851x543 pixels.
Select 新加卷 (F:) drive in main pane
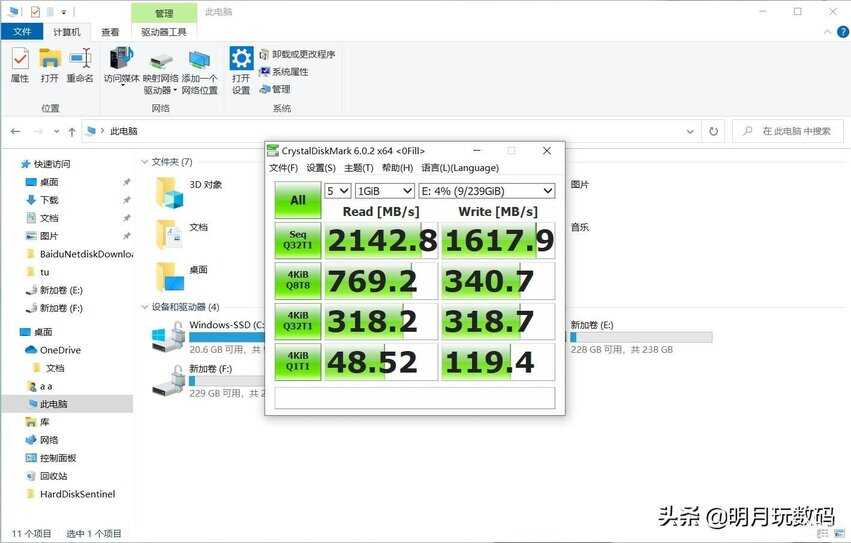click(209, 381)
